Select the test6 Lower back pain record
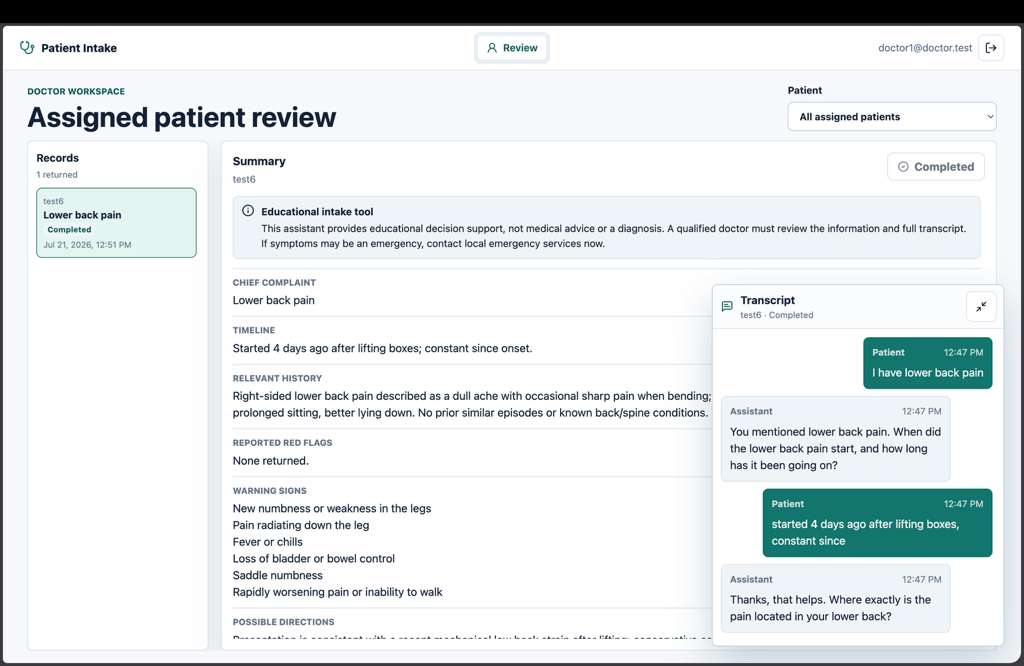 [x=116, y=223]
